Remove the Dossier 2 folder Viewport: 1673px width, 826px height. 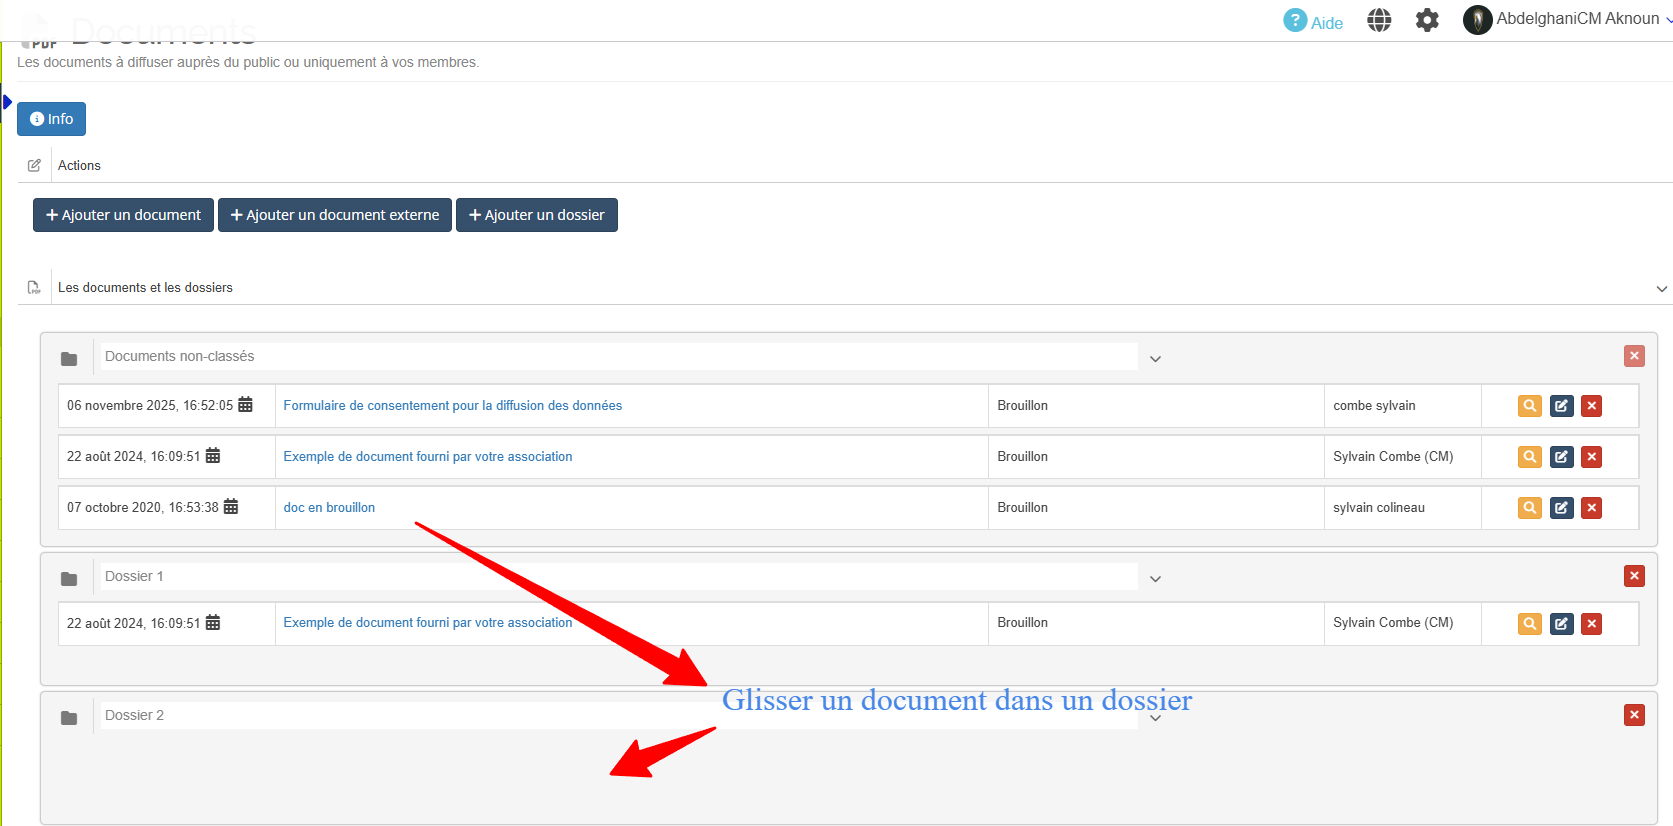tap(1634, 715)
